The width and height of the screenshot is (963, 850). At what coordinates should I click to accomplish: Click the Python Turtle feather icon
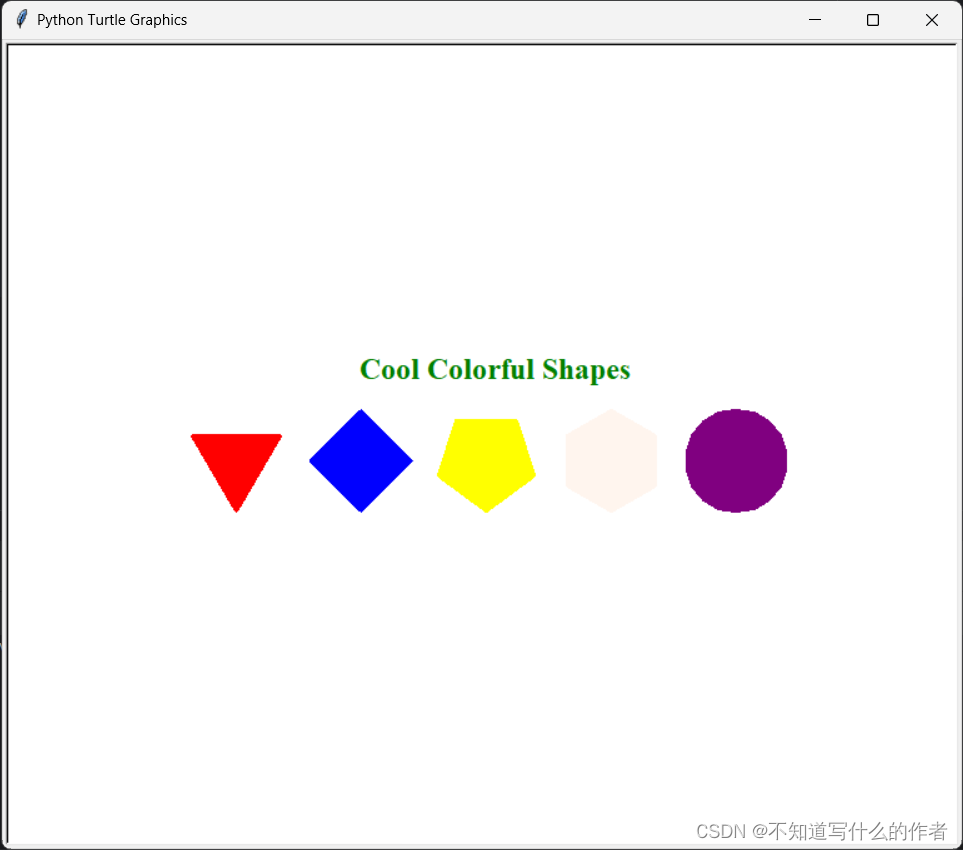pos(21,19)
